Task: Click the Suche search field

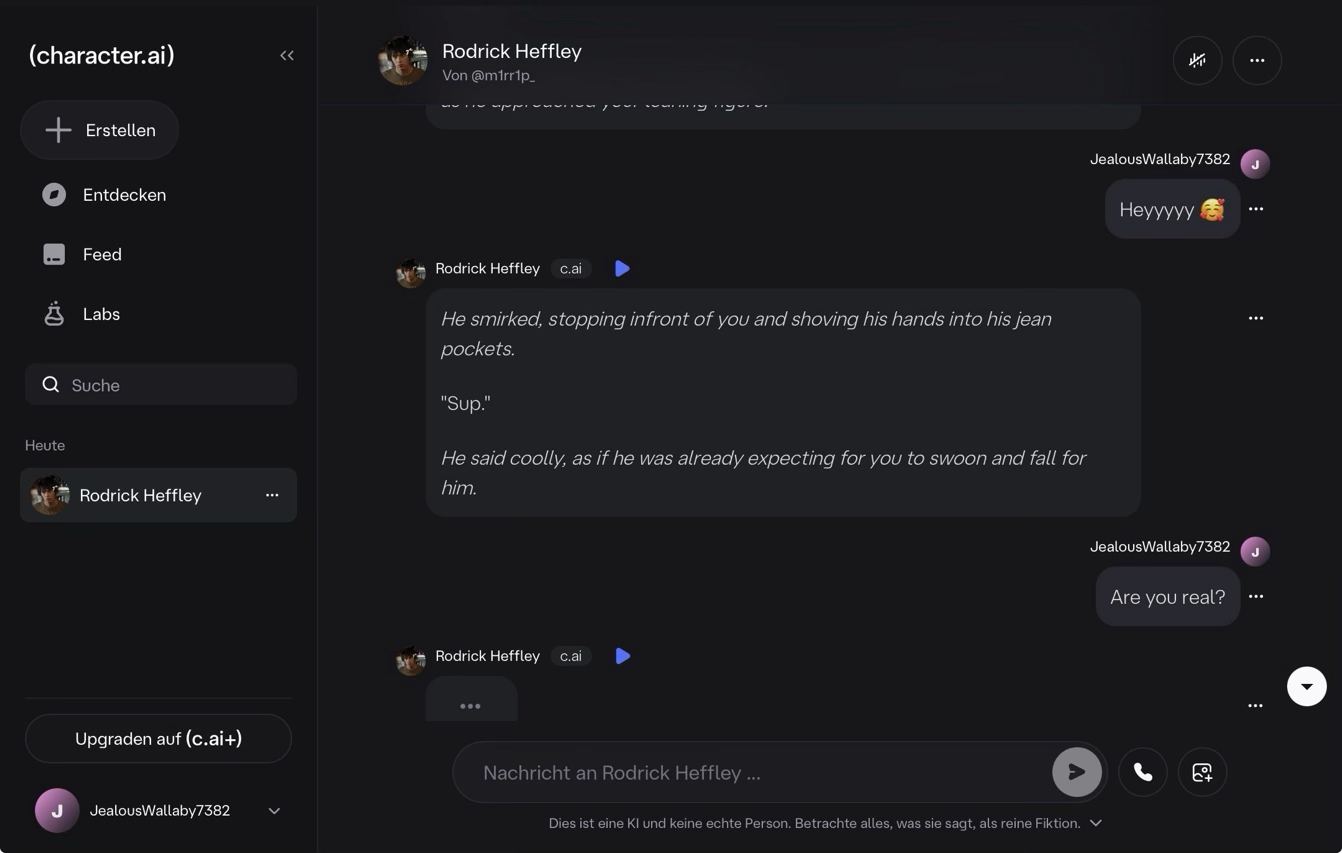Action: pyautogui.click(x=161, y=385)
